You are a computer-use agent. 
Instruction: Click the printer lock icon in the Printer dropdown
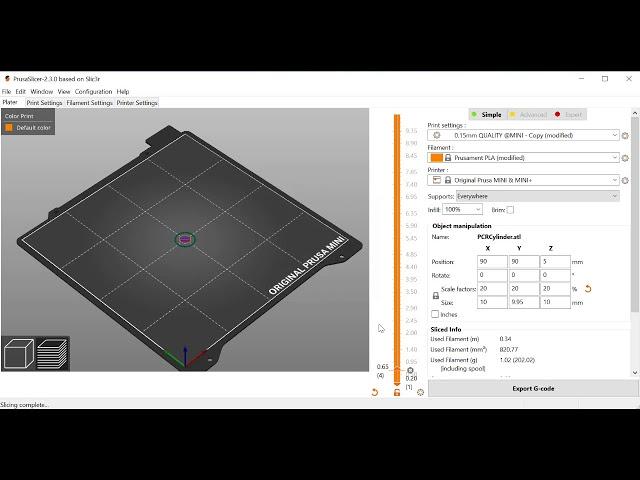(x=448, y=180)
